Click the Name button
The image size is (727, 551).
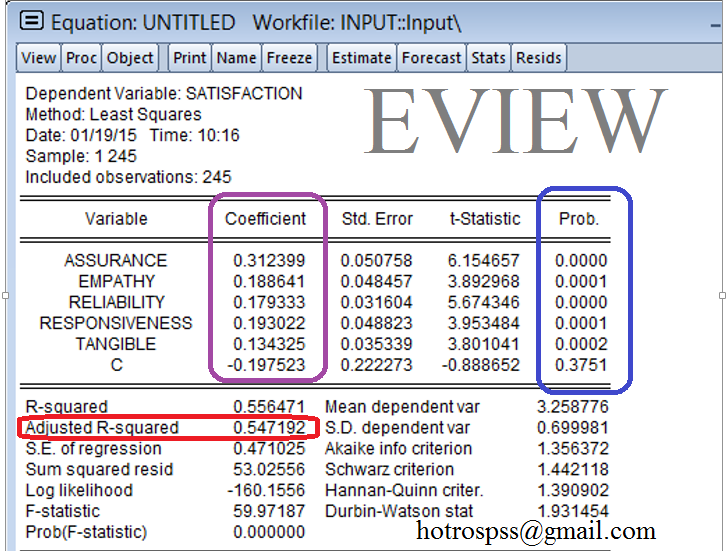[x=236, y=58]
